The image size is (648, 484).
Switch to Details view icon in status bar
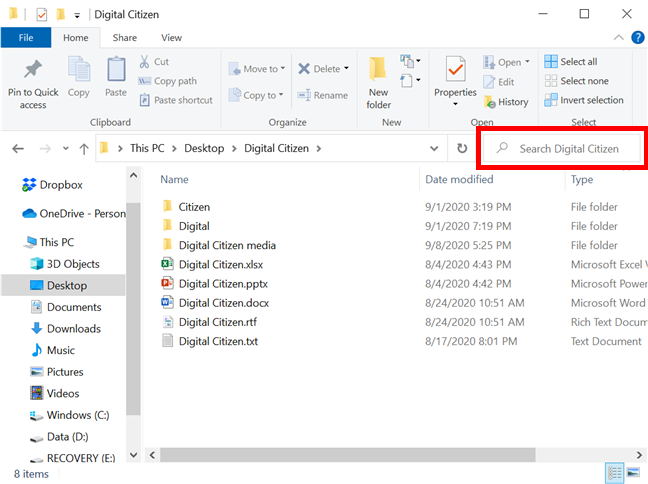[x=615, y=474]
